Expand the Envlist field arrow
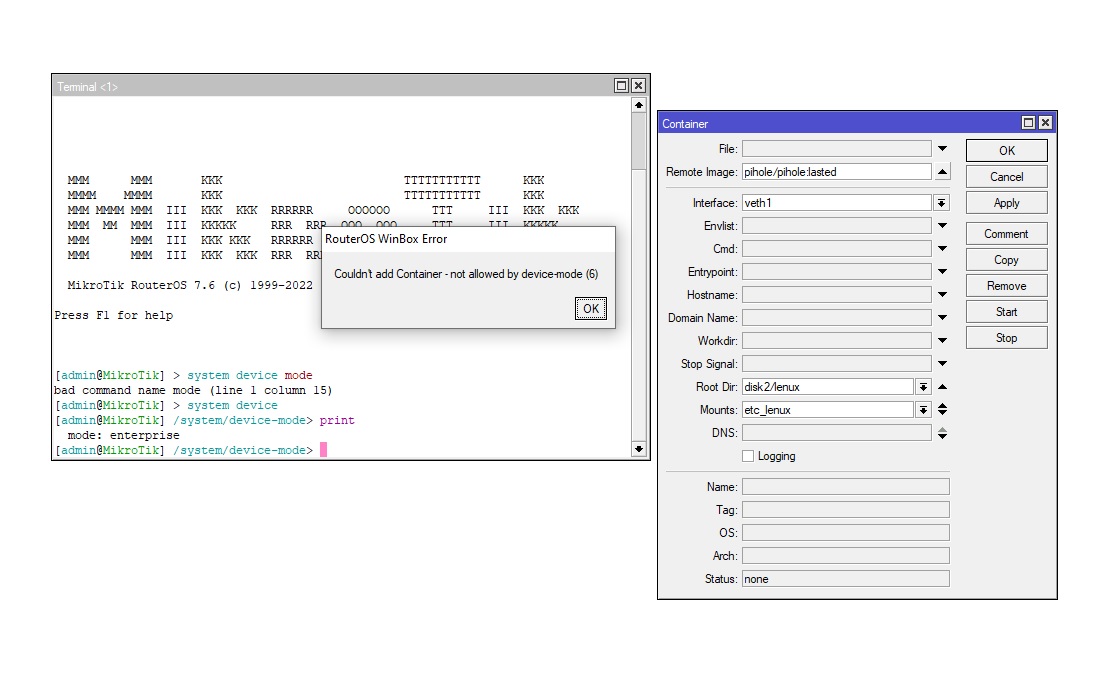The height and width of the screenshot is (689, 1095). pyautogui.click(x=942, y=225)
